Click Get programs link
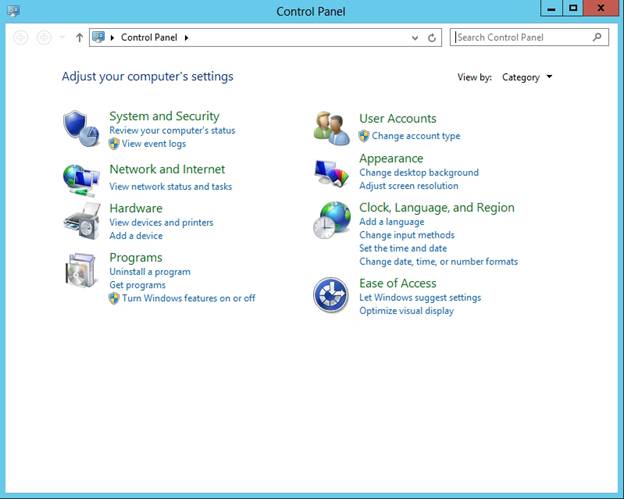The height and width of the screenshot is (499, 624). (x=138, y=285)
